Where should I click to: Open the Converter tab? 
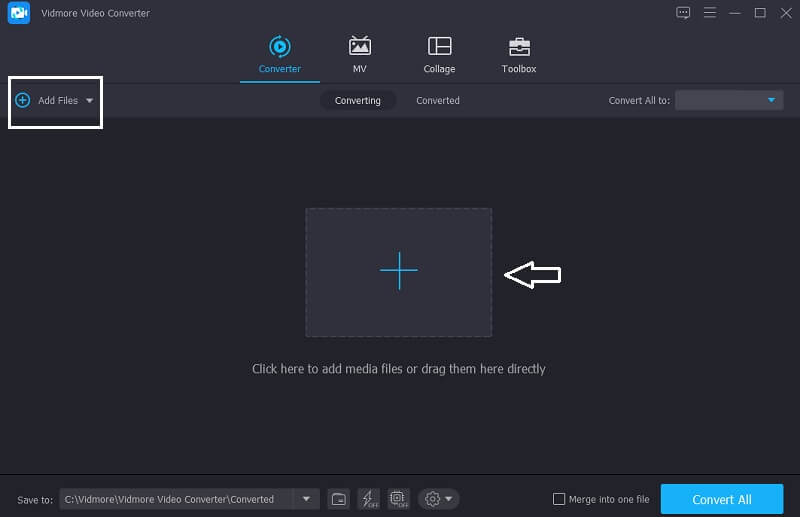click(279, 54)
